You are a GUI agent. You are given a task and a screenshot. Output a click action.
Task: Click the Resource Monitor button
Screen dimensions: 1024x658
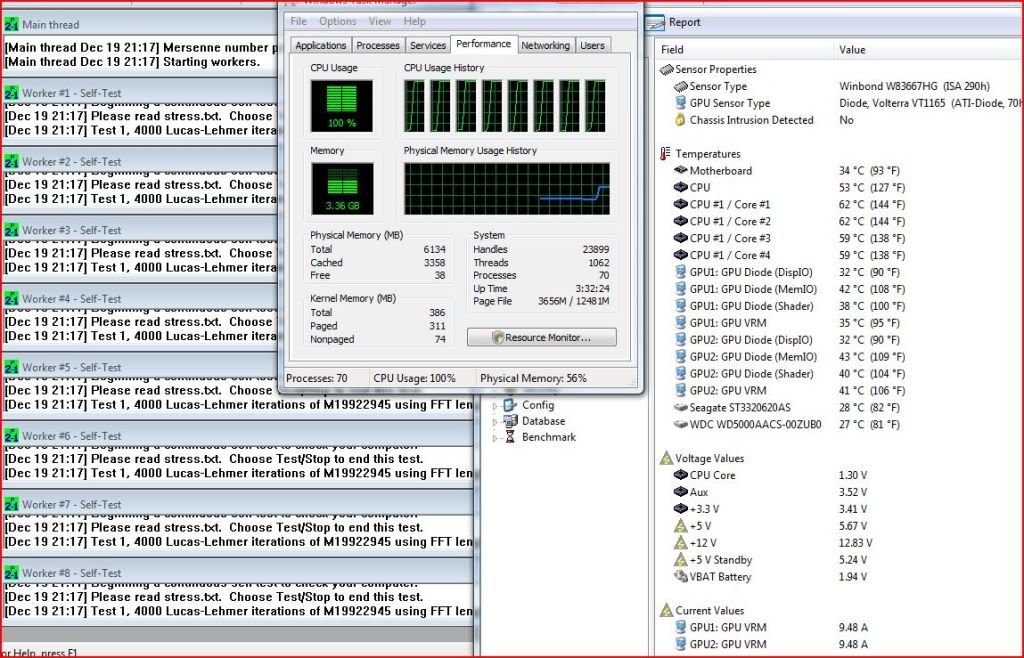click(x=541, y=338)
